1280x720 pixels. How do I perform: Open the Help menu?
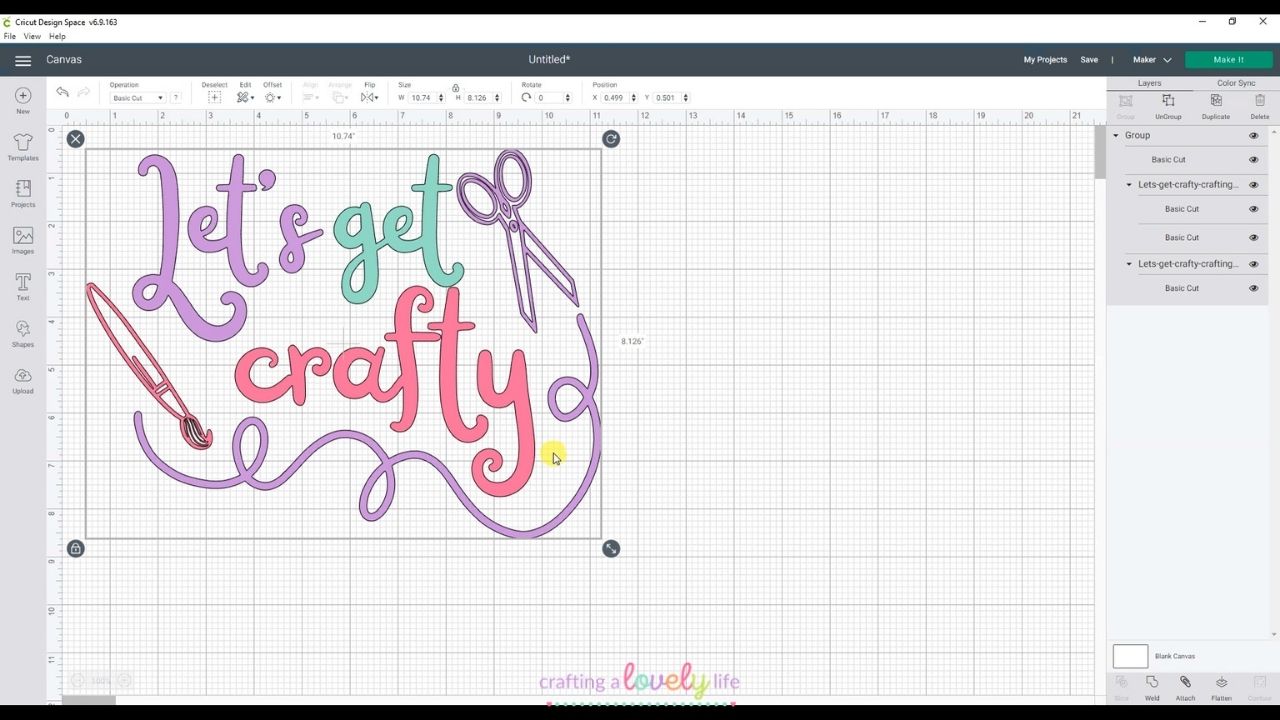point(57,37)
